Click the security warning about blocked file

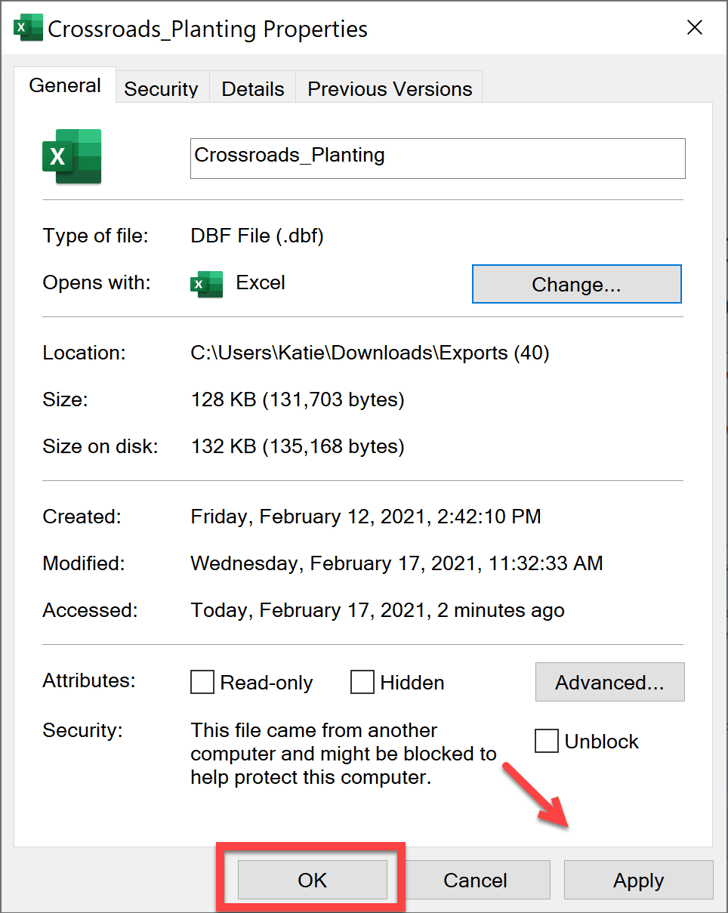point(343,753)
